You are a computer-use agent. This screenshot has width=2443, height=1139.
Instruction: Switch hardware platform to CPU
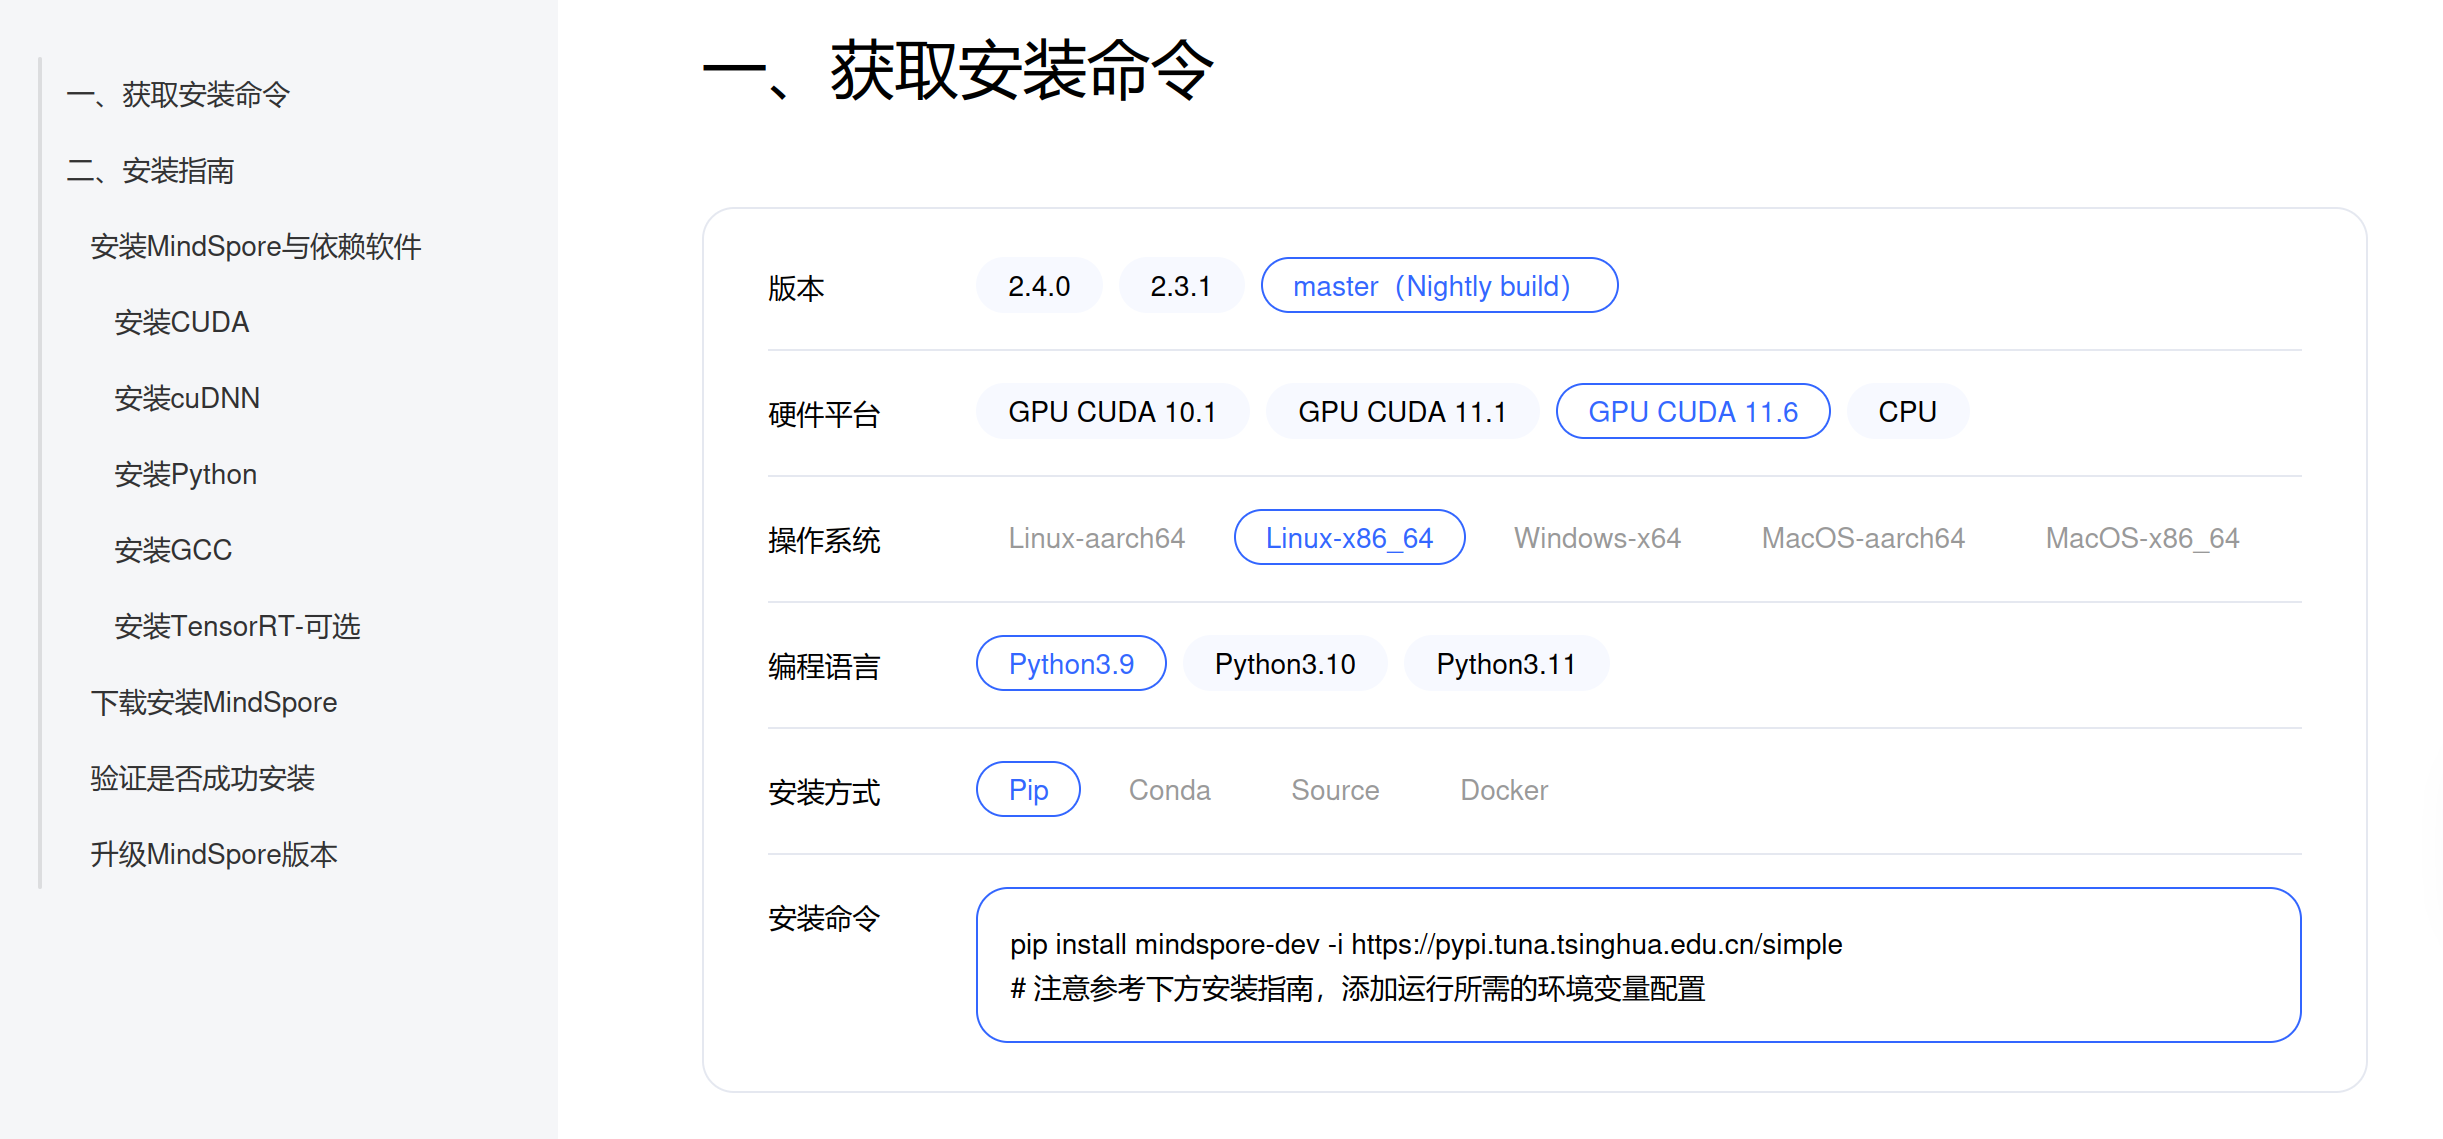1906,410
